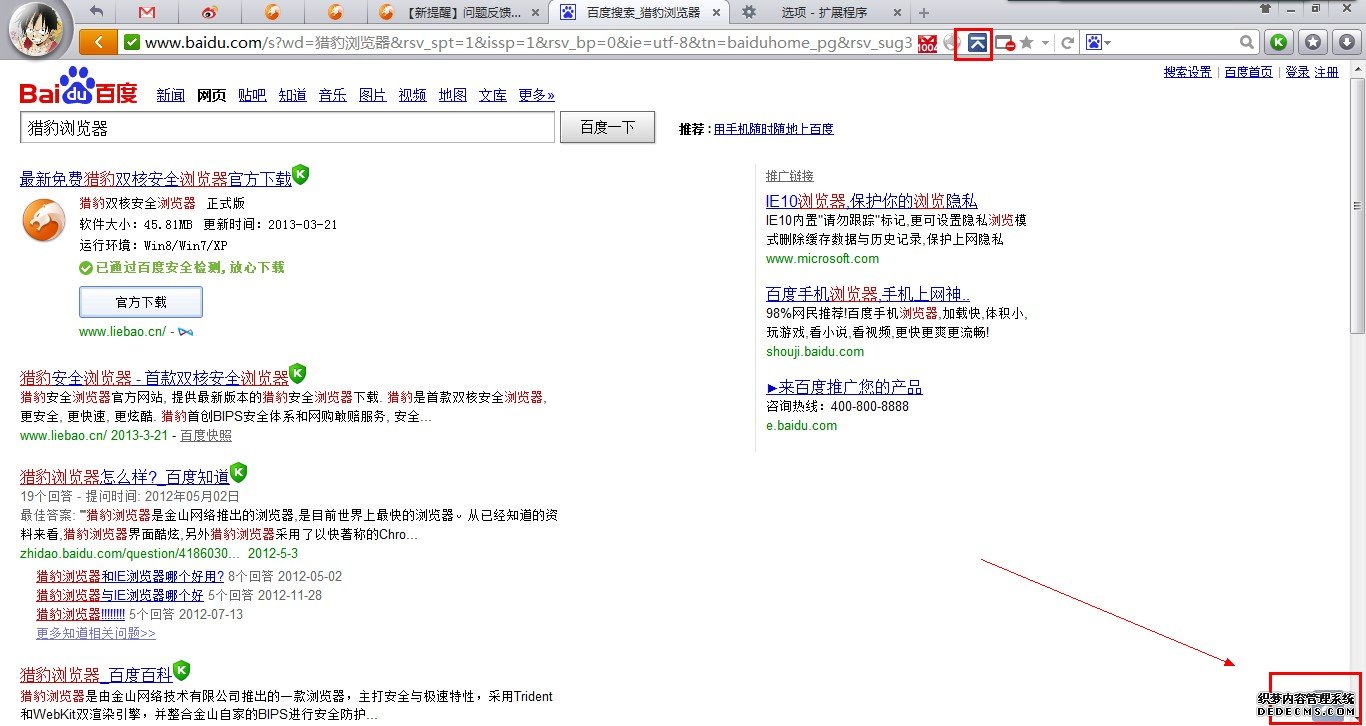1366x726 pixels.
Task: Switch to the pinned Gmail tab
Action: coord(147,13)
